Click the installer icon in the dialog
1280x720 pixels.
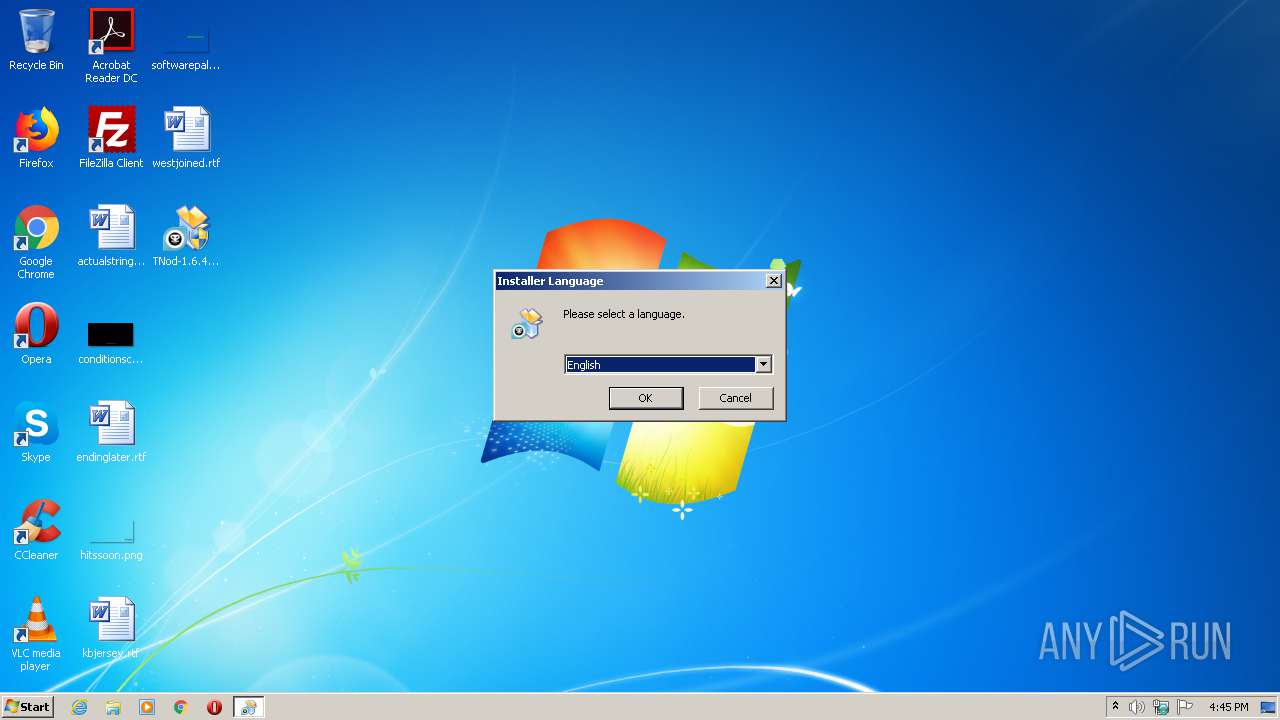tap(527, 323)
